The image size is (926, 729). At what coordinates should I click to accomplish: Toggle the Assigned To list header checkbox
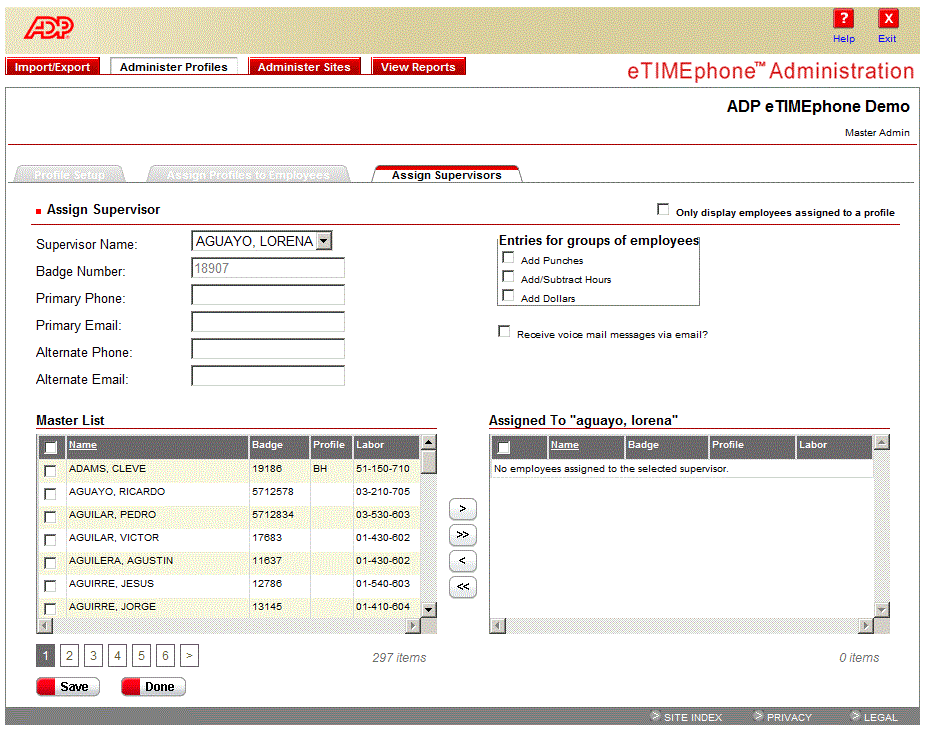(x=504, y=448)
